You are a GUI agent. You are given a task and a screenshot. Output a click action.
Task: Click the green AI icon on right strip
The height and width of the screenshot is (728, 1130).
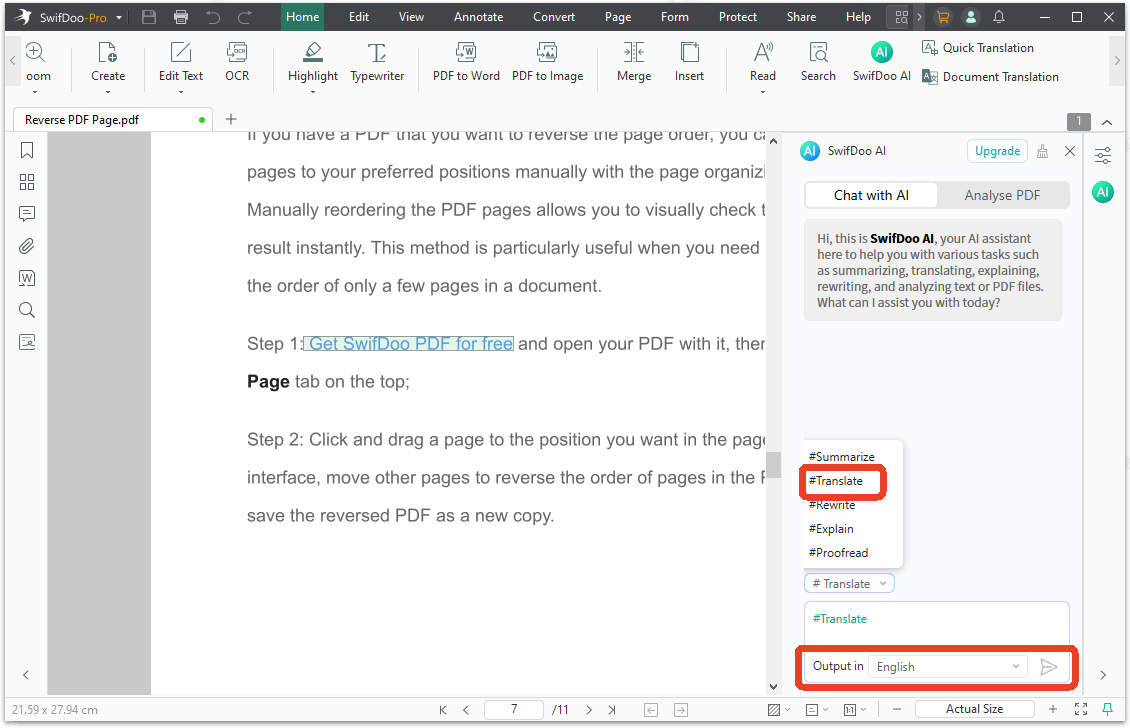(1103, 192)
